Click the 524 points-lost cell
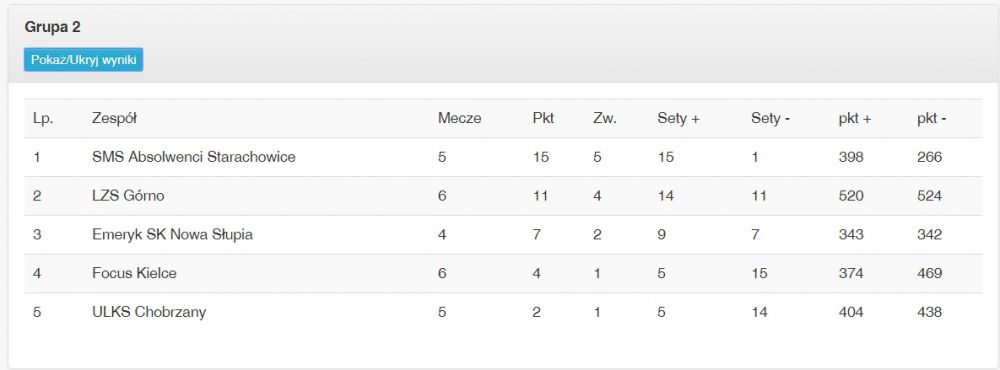This screenshot has height=370, width=1000. coord(929,196)
